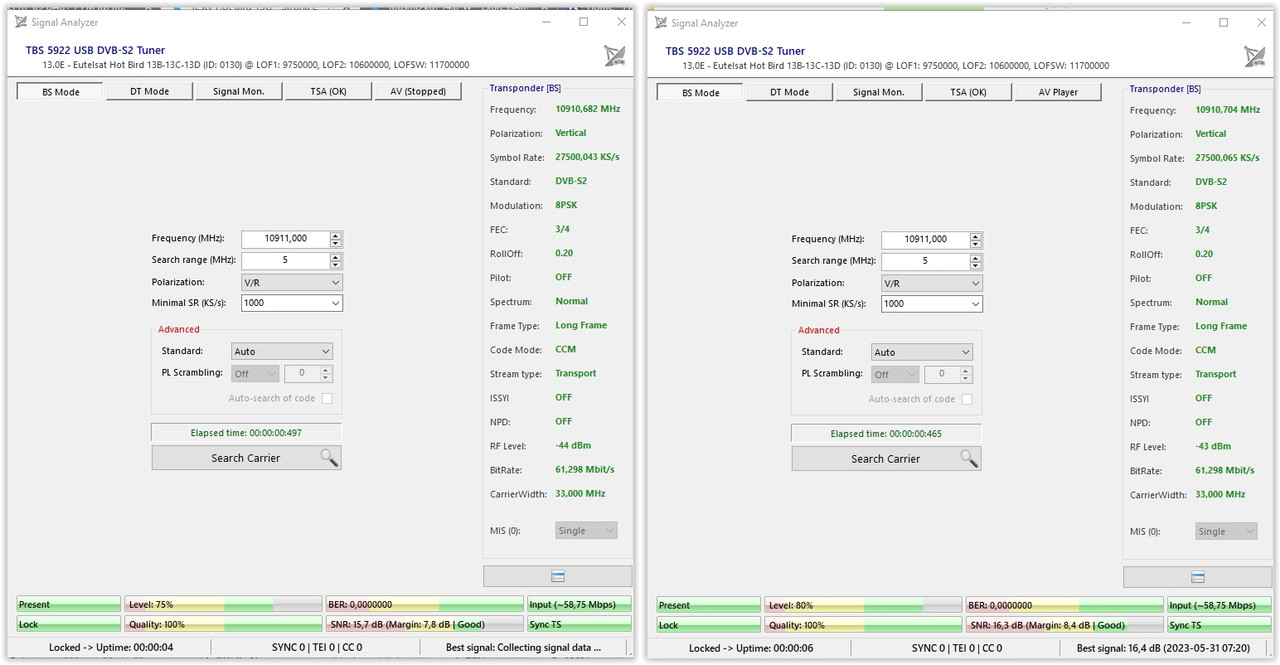This screenshot has width=1280, height=665.
Task: Click the Signal Analyzer title icon in left window
Action: pos(20,22)
